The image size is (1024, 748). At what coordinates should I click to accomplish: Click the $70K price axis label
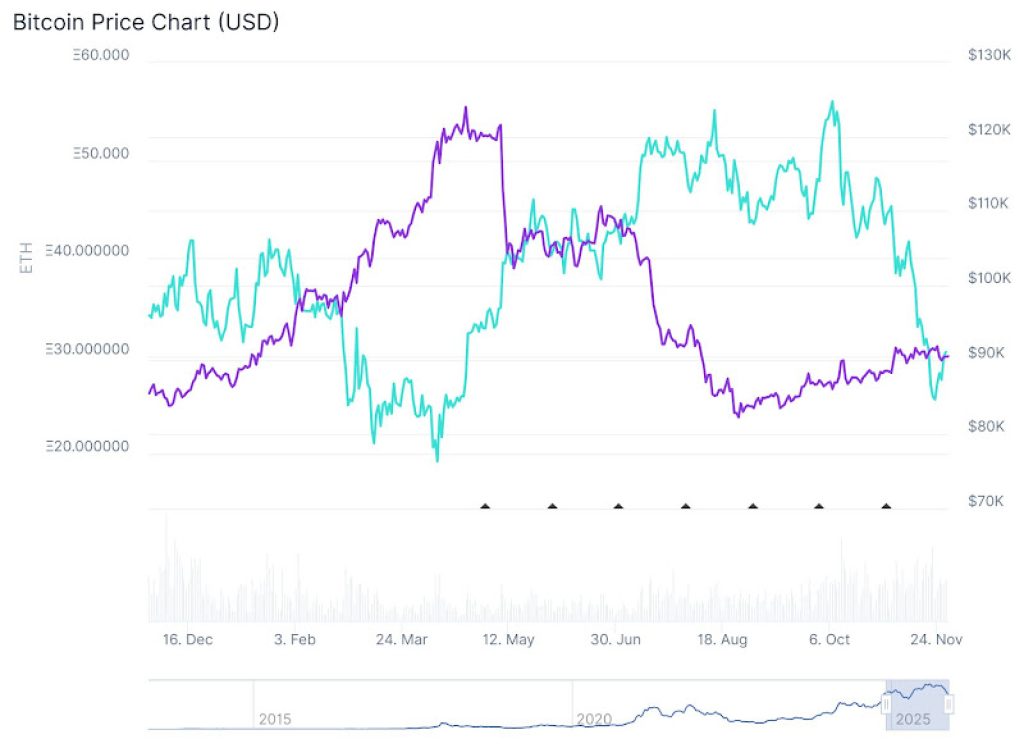985,501
